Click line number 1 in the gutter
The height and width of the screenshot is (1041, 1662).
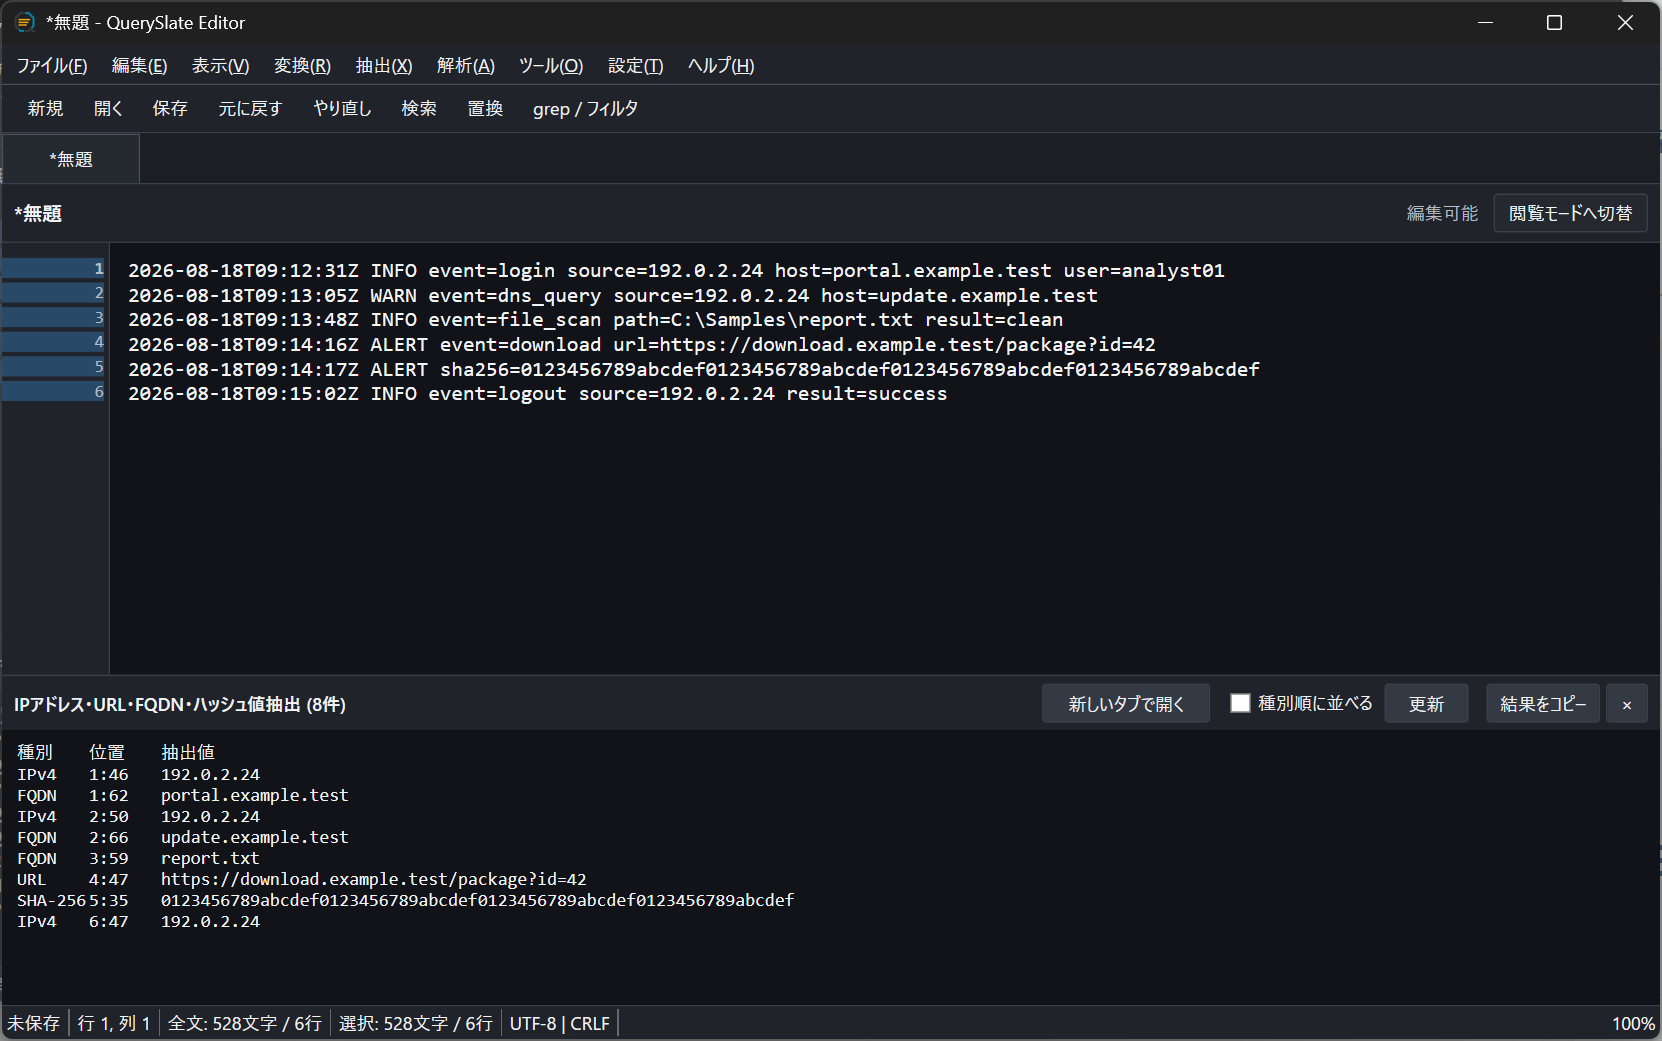pos(99,269)
